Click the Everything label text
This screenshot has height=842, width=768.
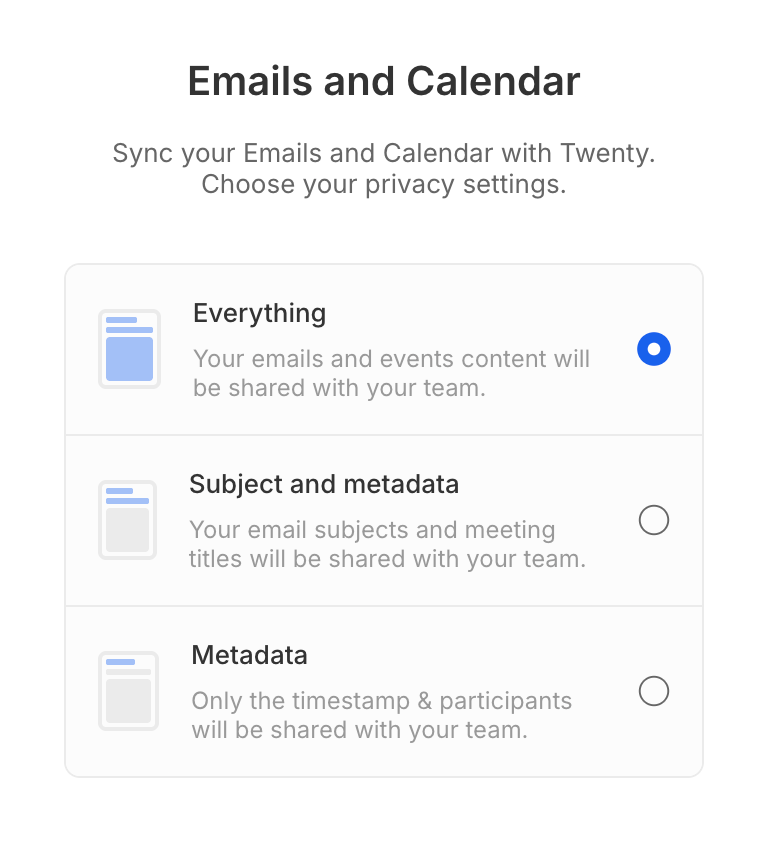coord(258,313)
